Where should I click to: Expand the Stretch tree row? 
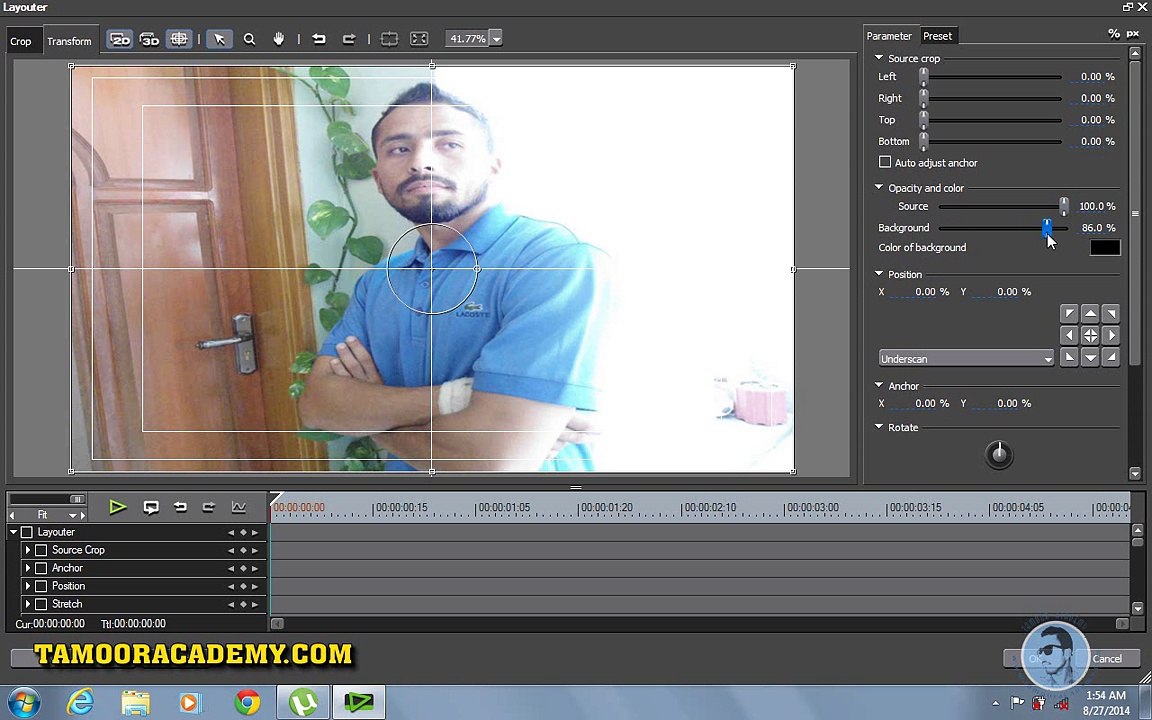pyautogui.click(x=28, y=604)
